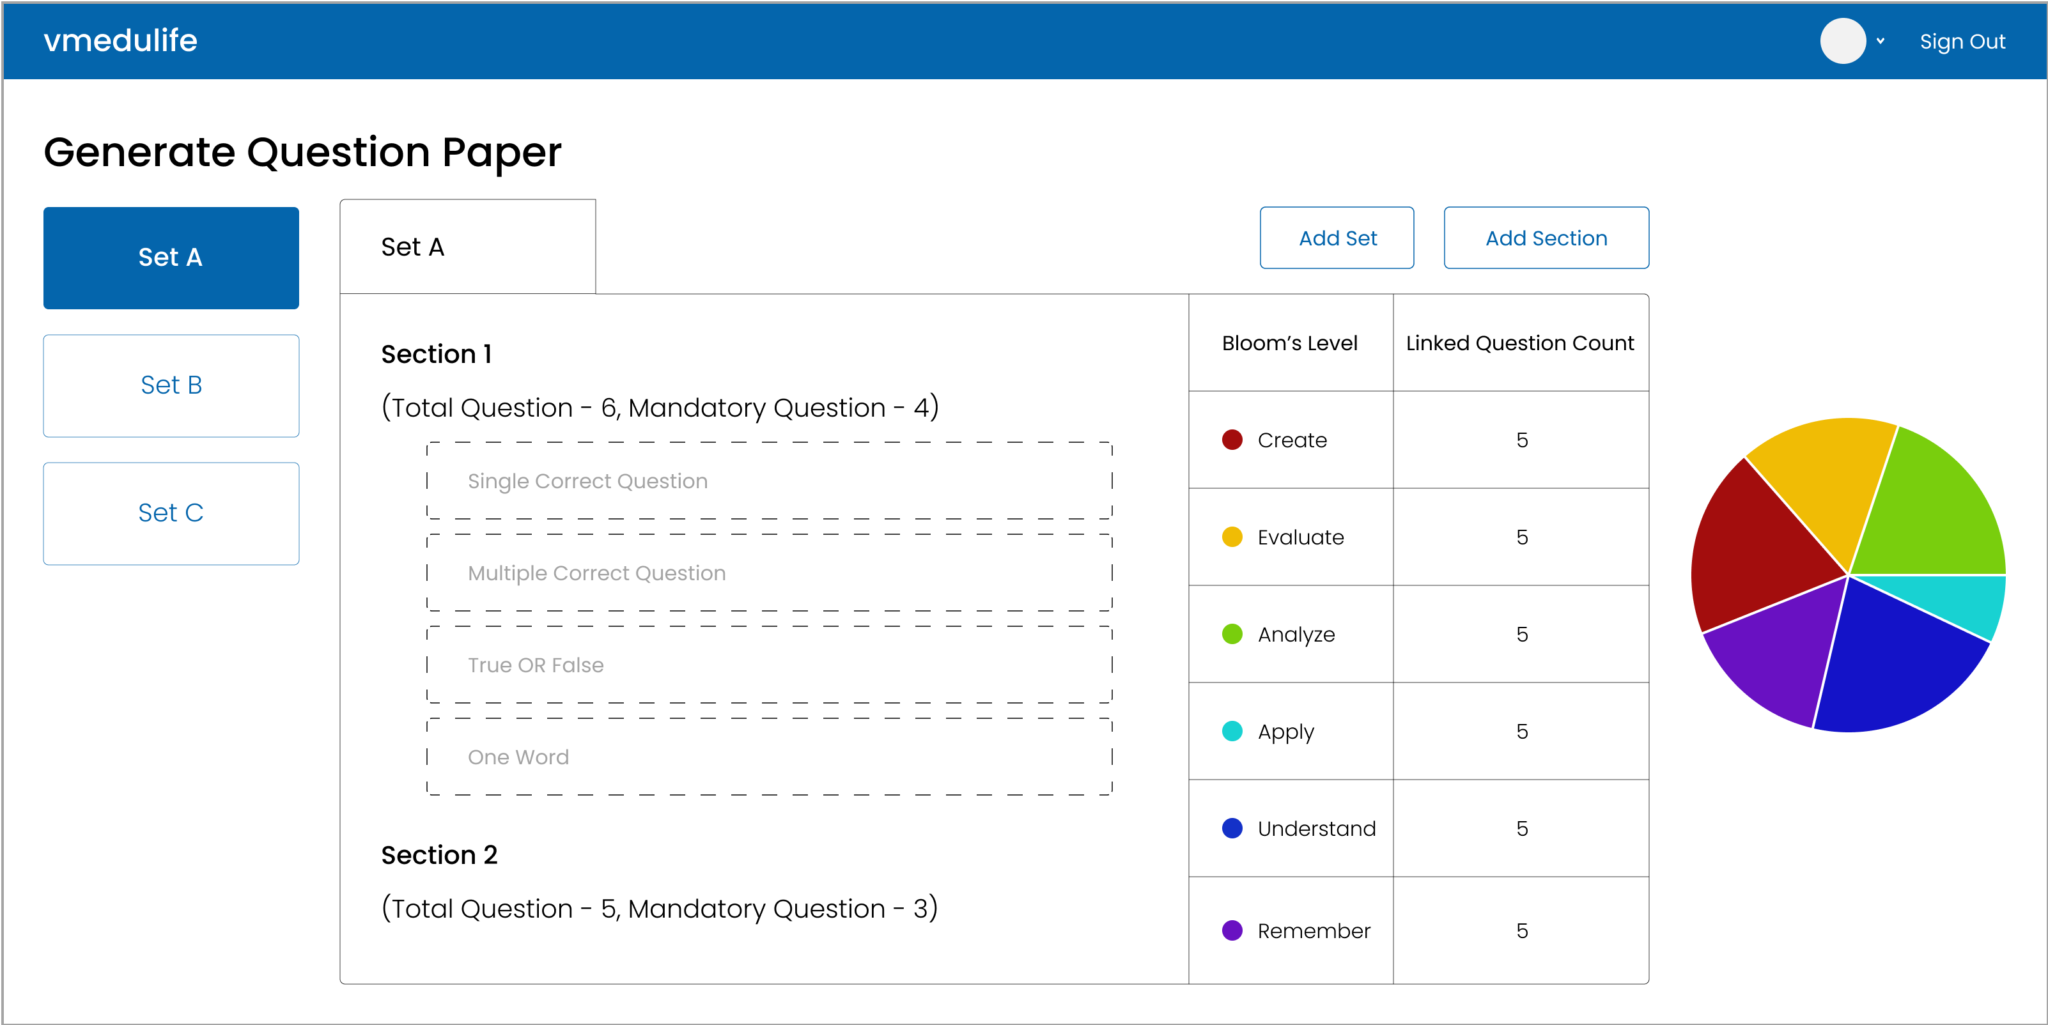Click the Single Correct Question placeholder

[587, 480]
